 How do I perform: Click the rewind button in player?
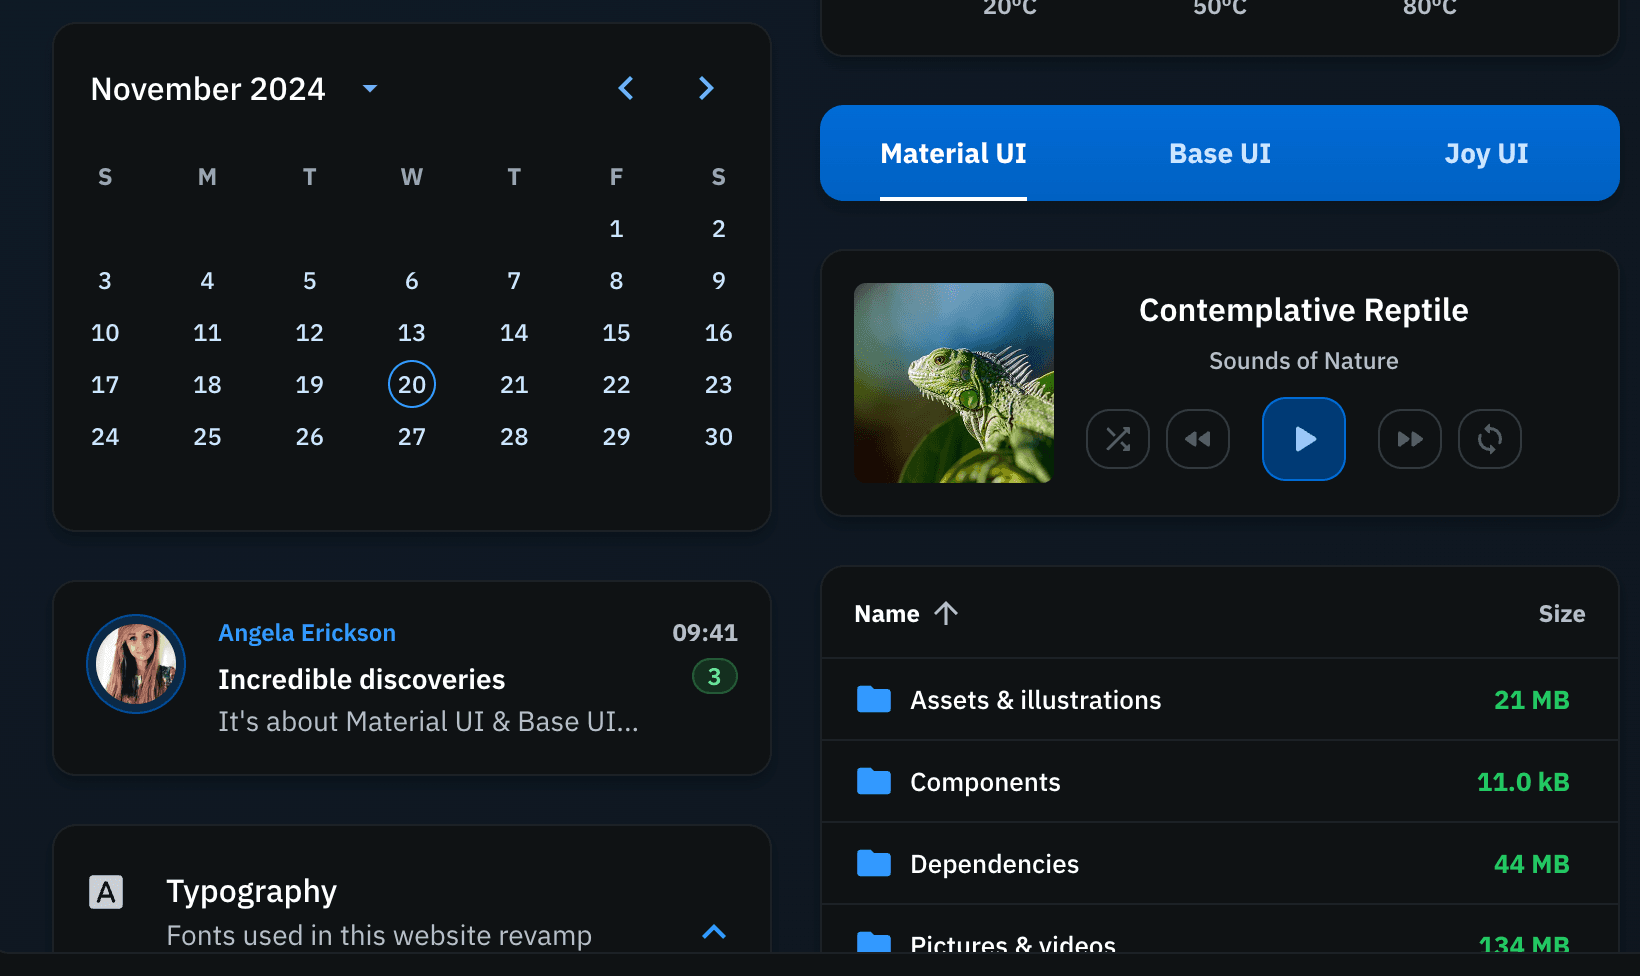(1198, 439)
